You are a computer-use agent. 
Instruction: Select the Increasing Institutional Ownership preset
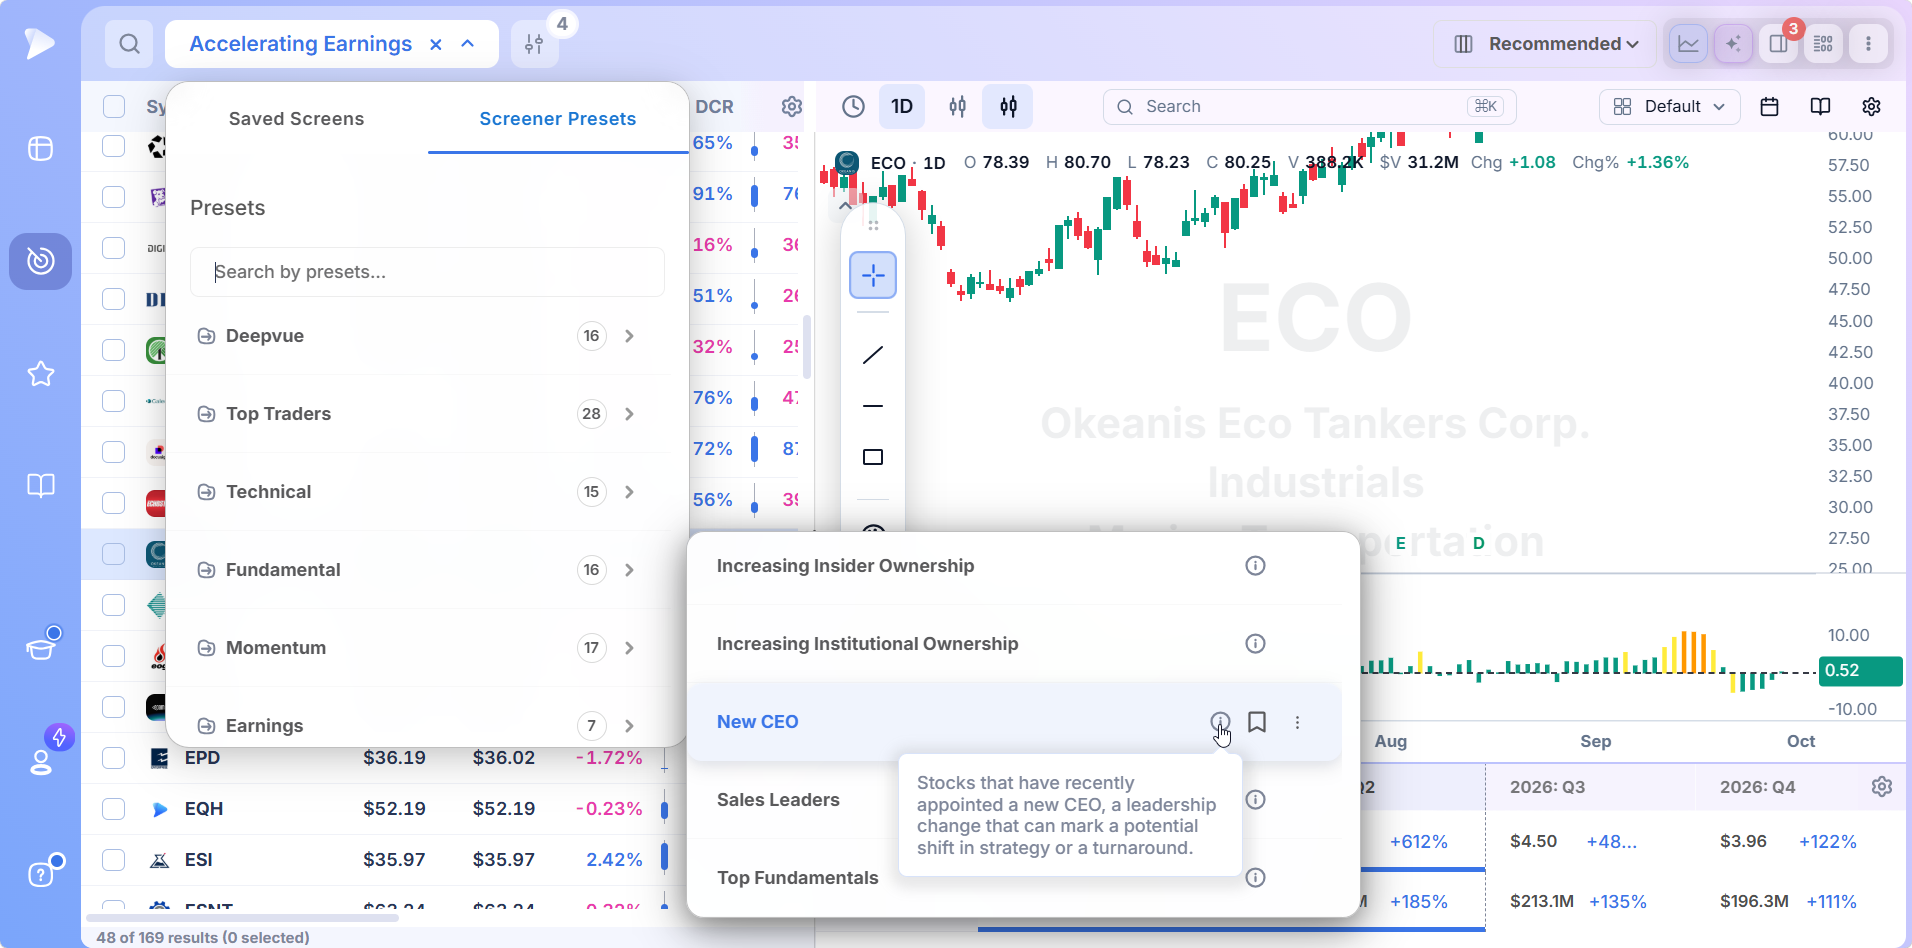tap(867, 644)
